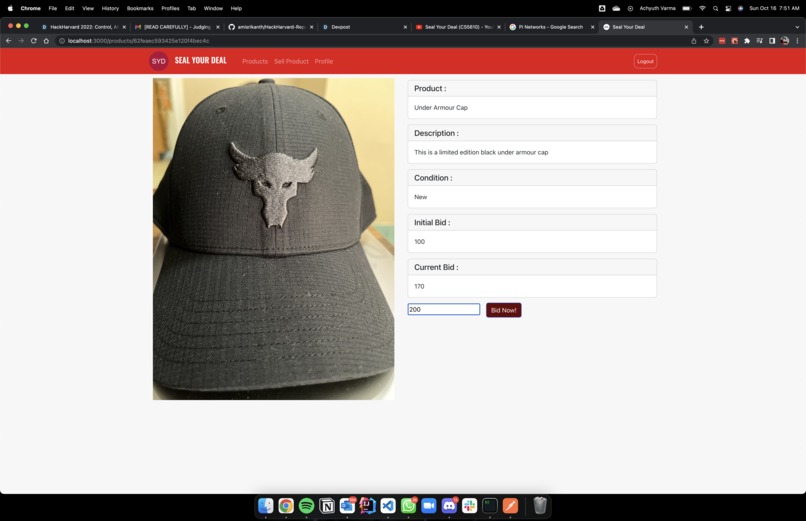Launch Zoom from the dock
This screenshot has height=521, width=806.
pyautogui.click(x=429, y=506)
